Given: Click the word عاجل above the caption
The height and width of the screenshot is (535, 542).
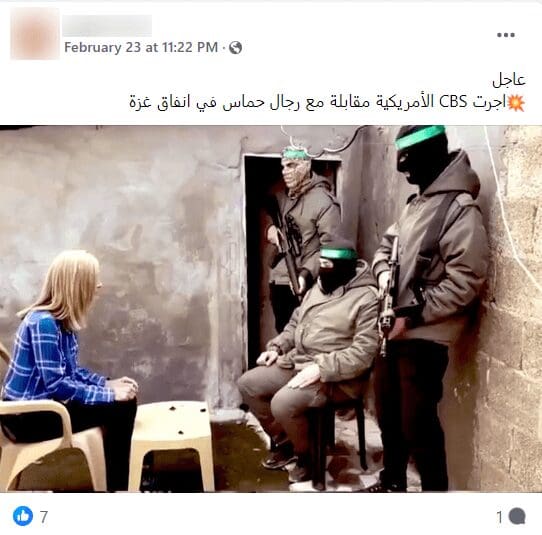Looking at the screenshot, I should [x=509, y=80].
